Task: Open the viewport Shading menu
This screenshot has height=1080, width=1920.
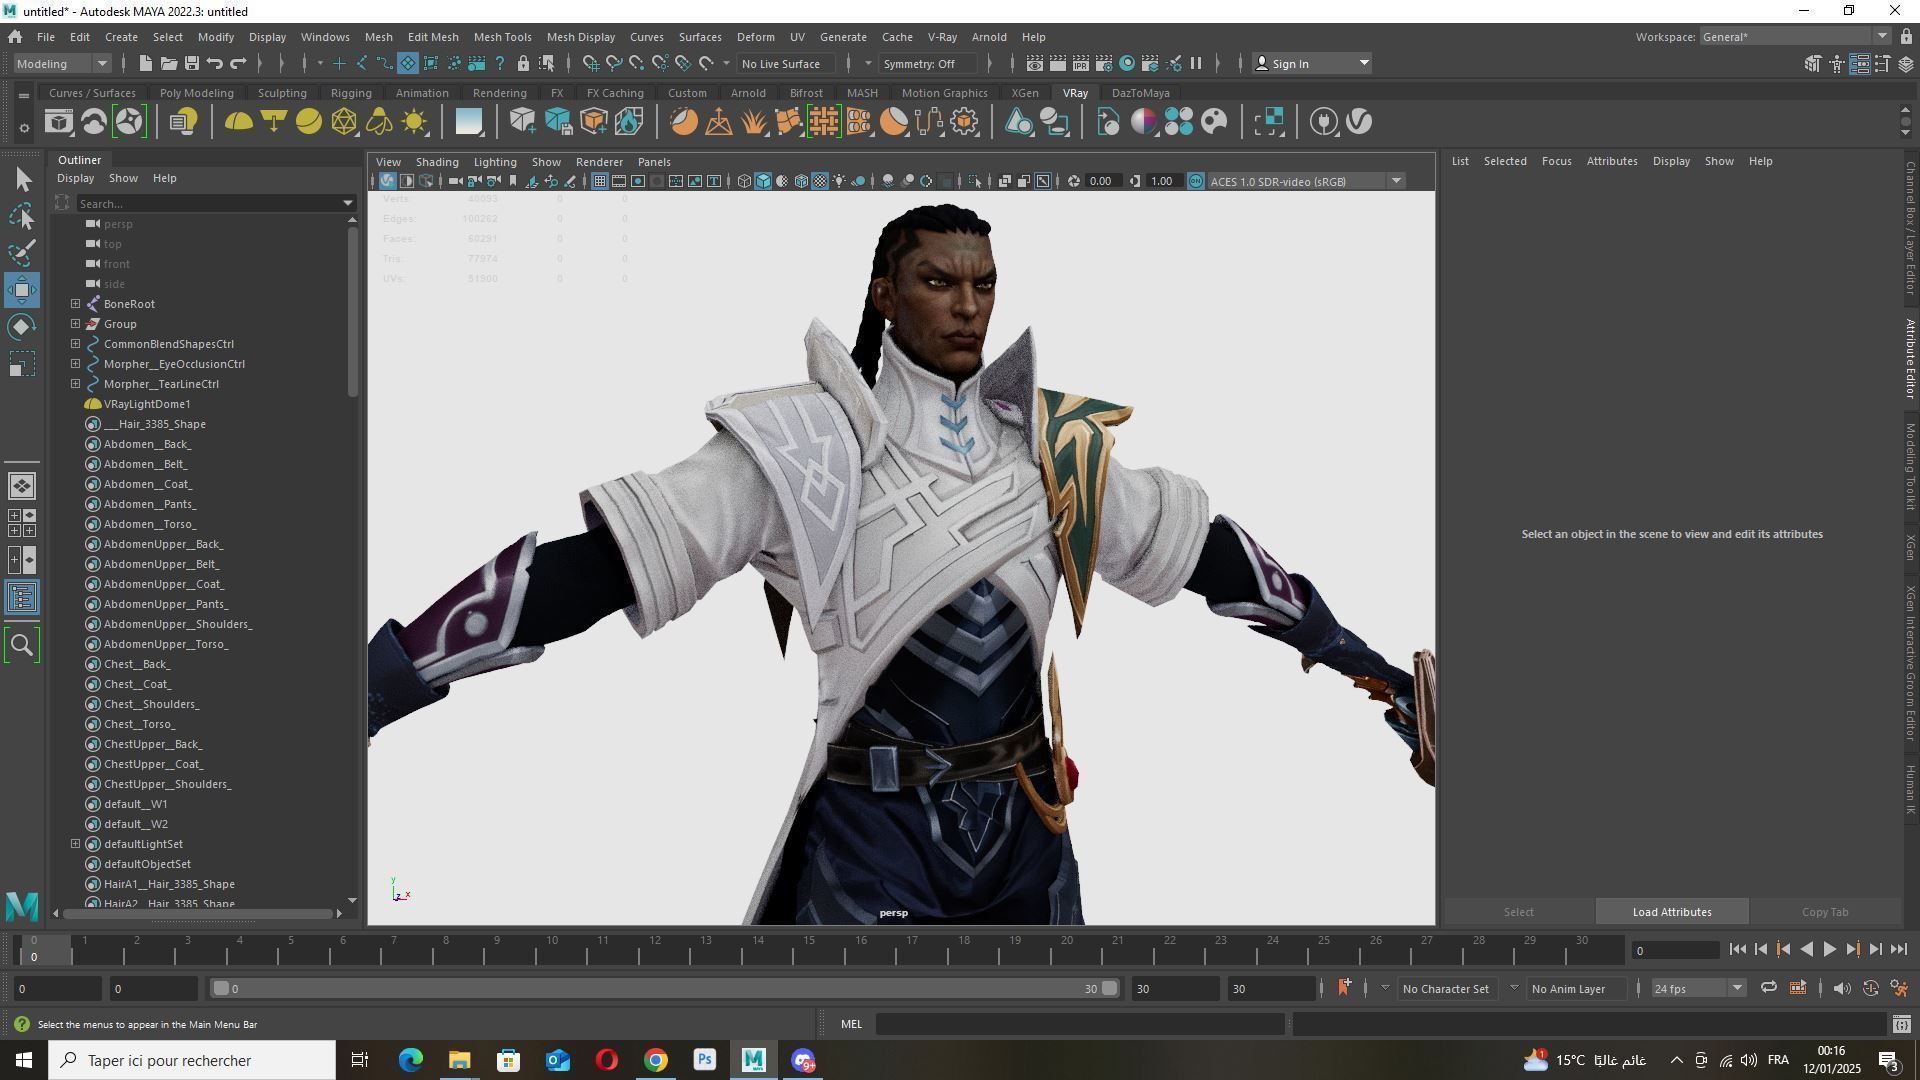Action: tap(437, 162)
